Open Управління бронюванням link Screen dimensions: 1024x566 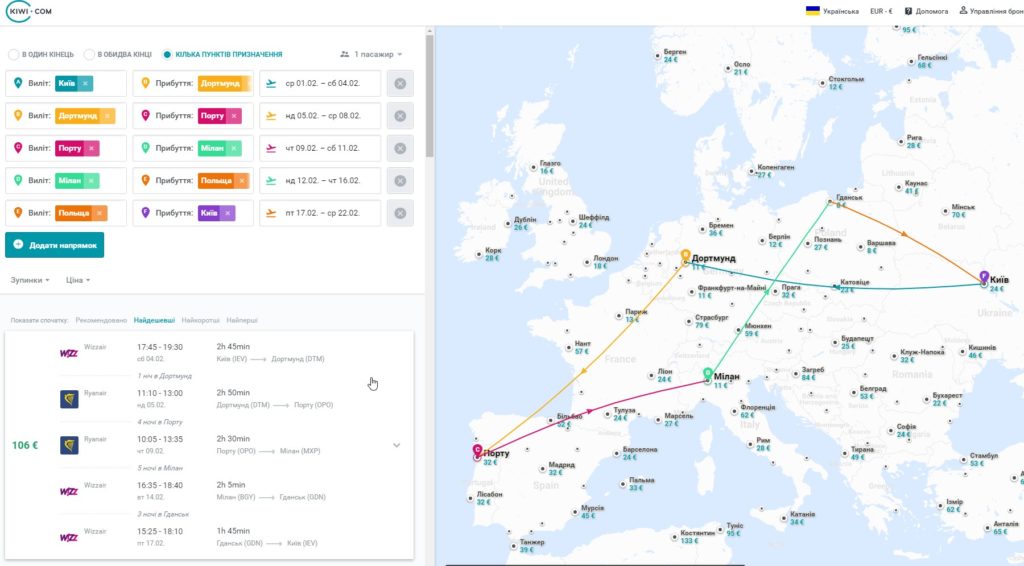tap(991, 11)
